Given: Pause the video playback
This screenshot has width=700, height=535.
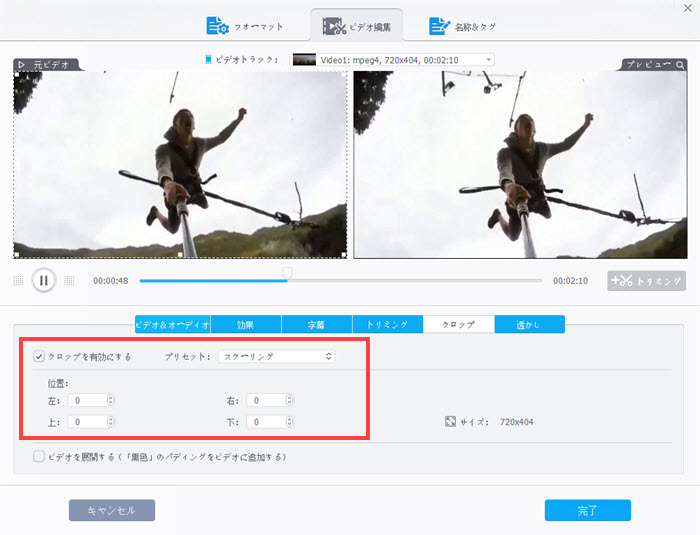Looking at the screenshot, I should coord(44,280).
